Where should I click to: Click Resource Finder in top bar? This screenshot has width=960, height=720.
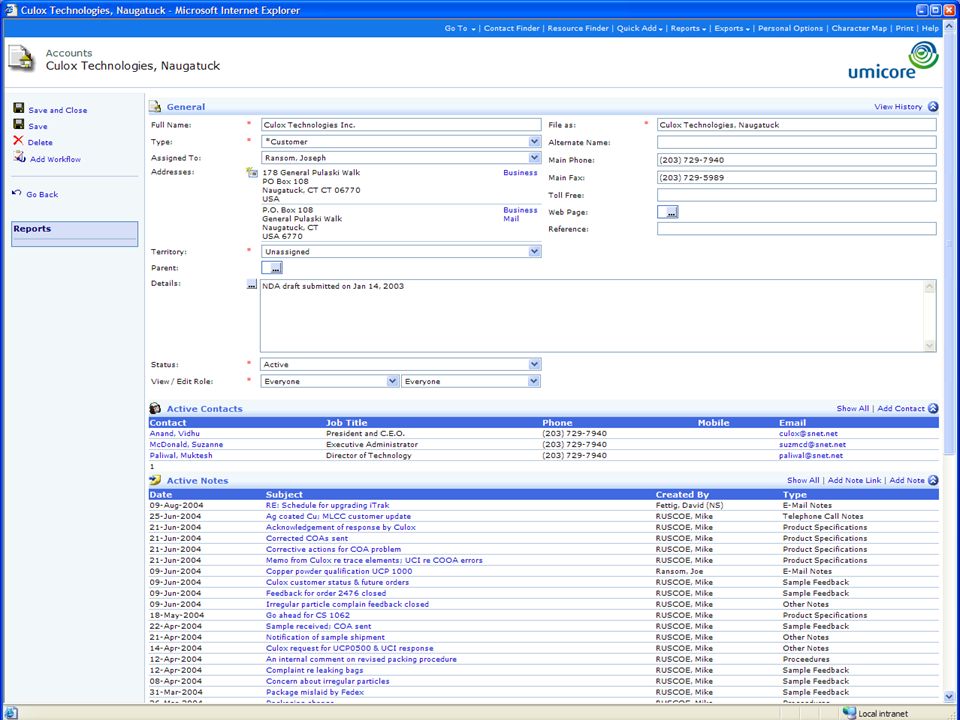(578, 28)
